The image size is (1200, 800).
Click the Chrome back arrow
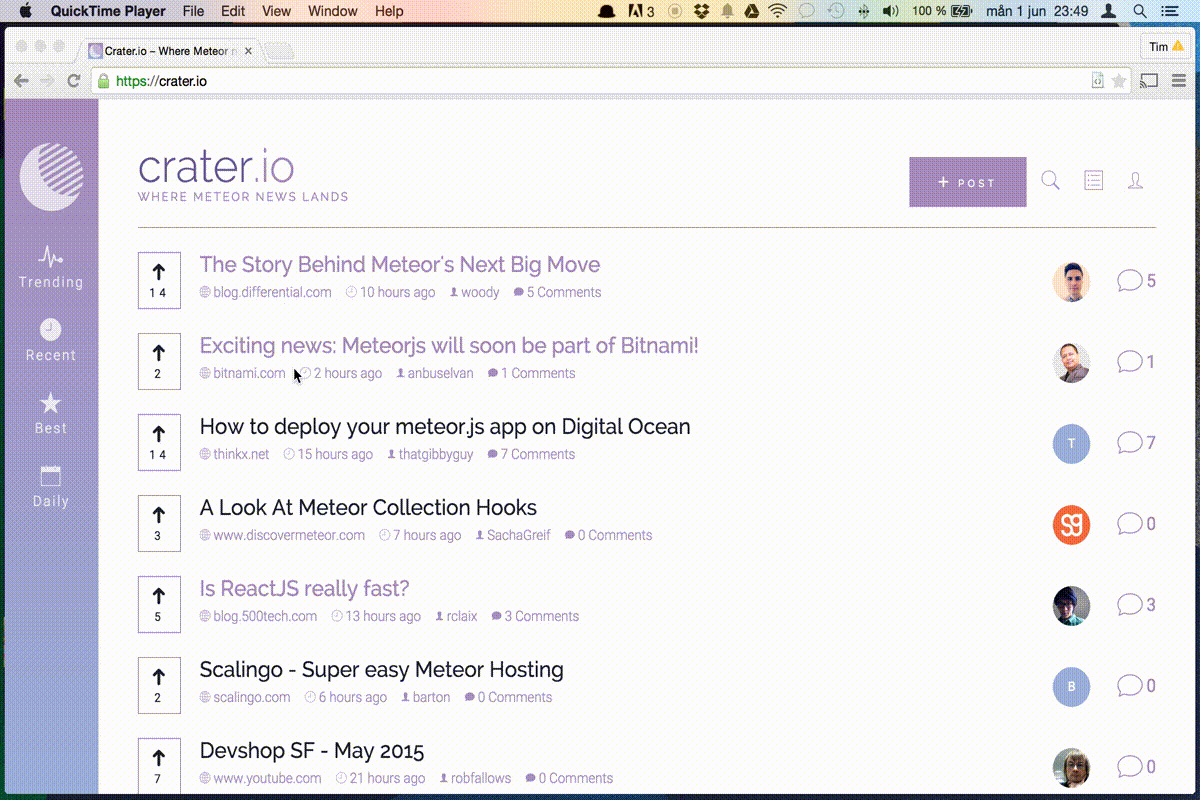click(21, 81)
